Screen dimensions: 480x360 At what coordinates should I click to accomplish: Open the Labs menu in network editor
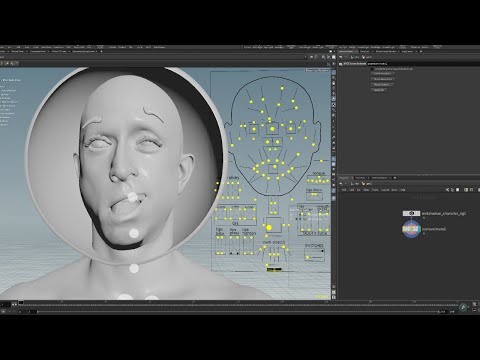(394, 190)
